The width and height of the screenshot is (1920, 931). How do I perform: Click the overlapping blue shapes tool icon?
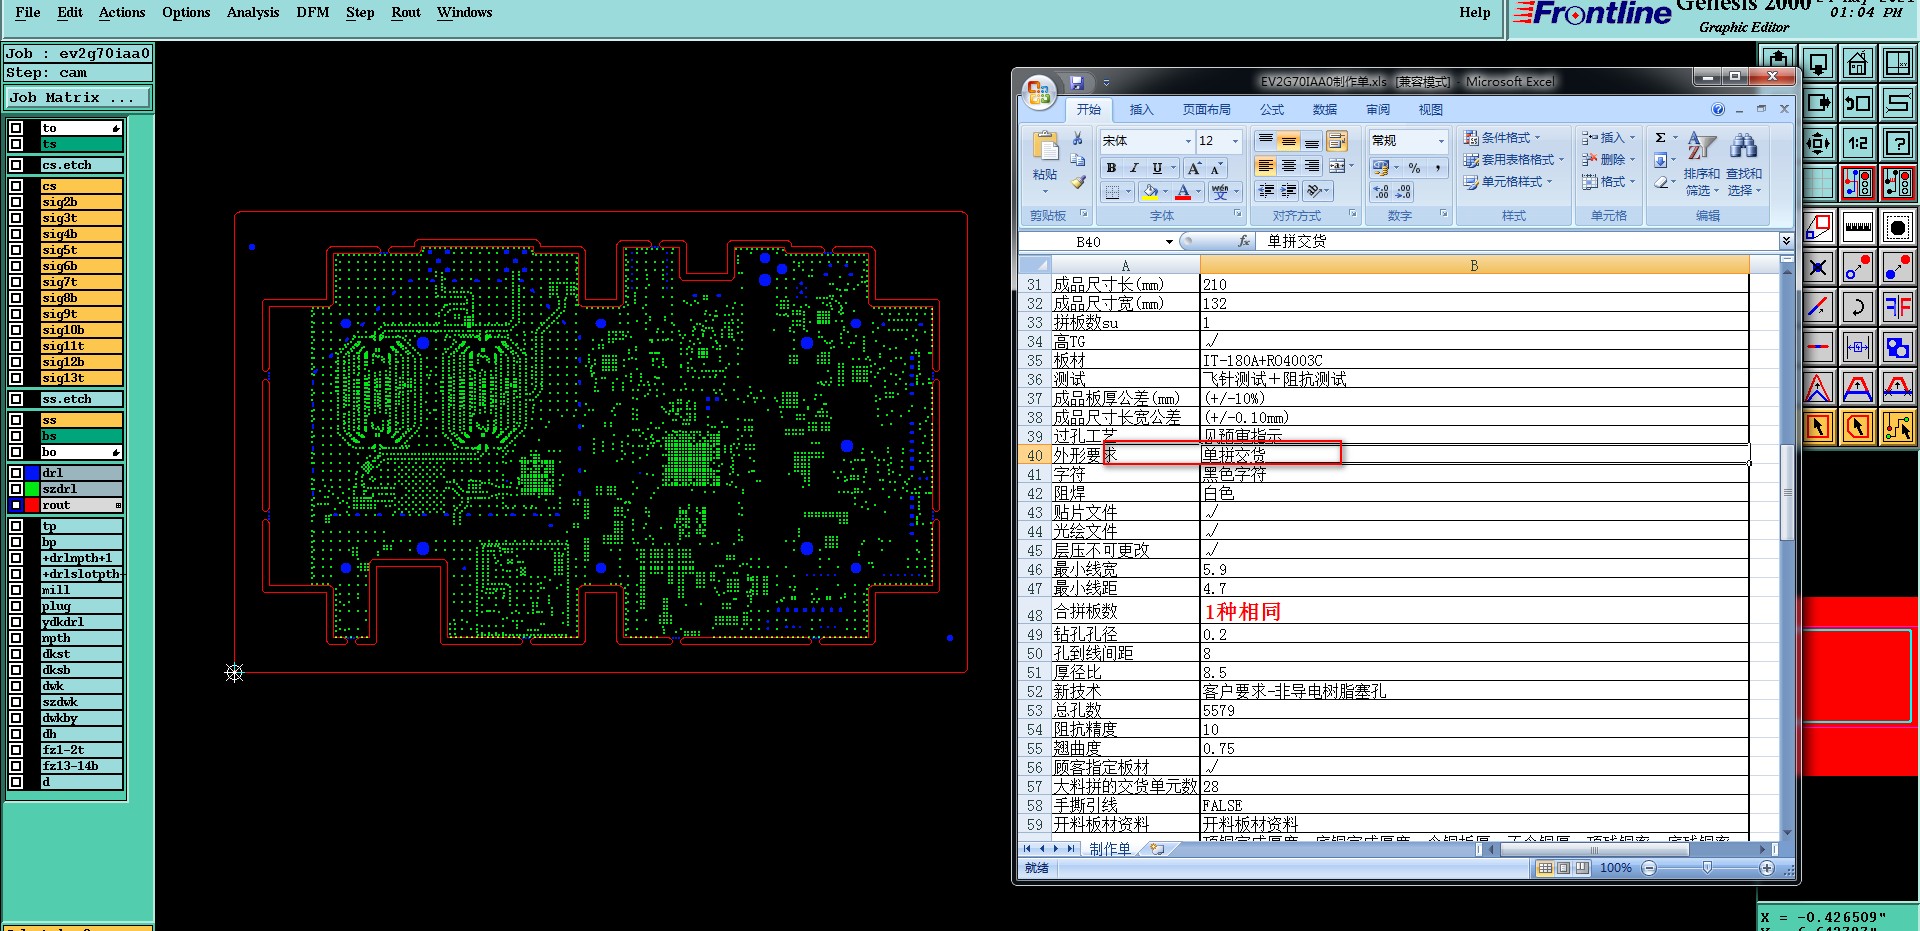[x=1897, y=347]
